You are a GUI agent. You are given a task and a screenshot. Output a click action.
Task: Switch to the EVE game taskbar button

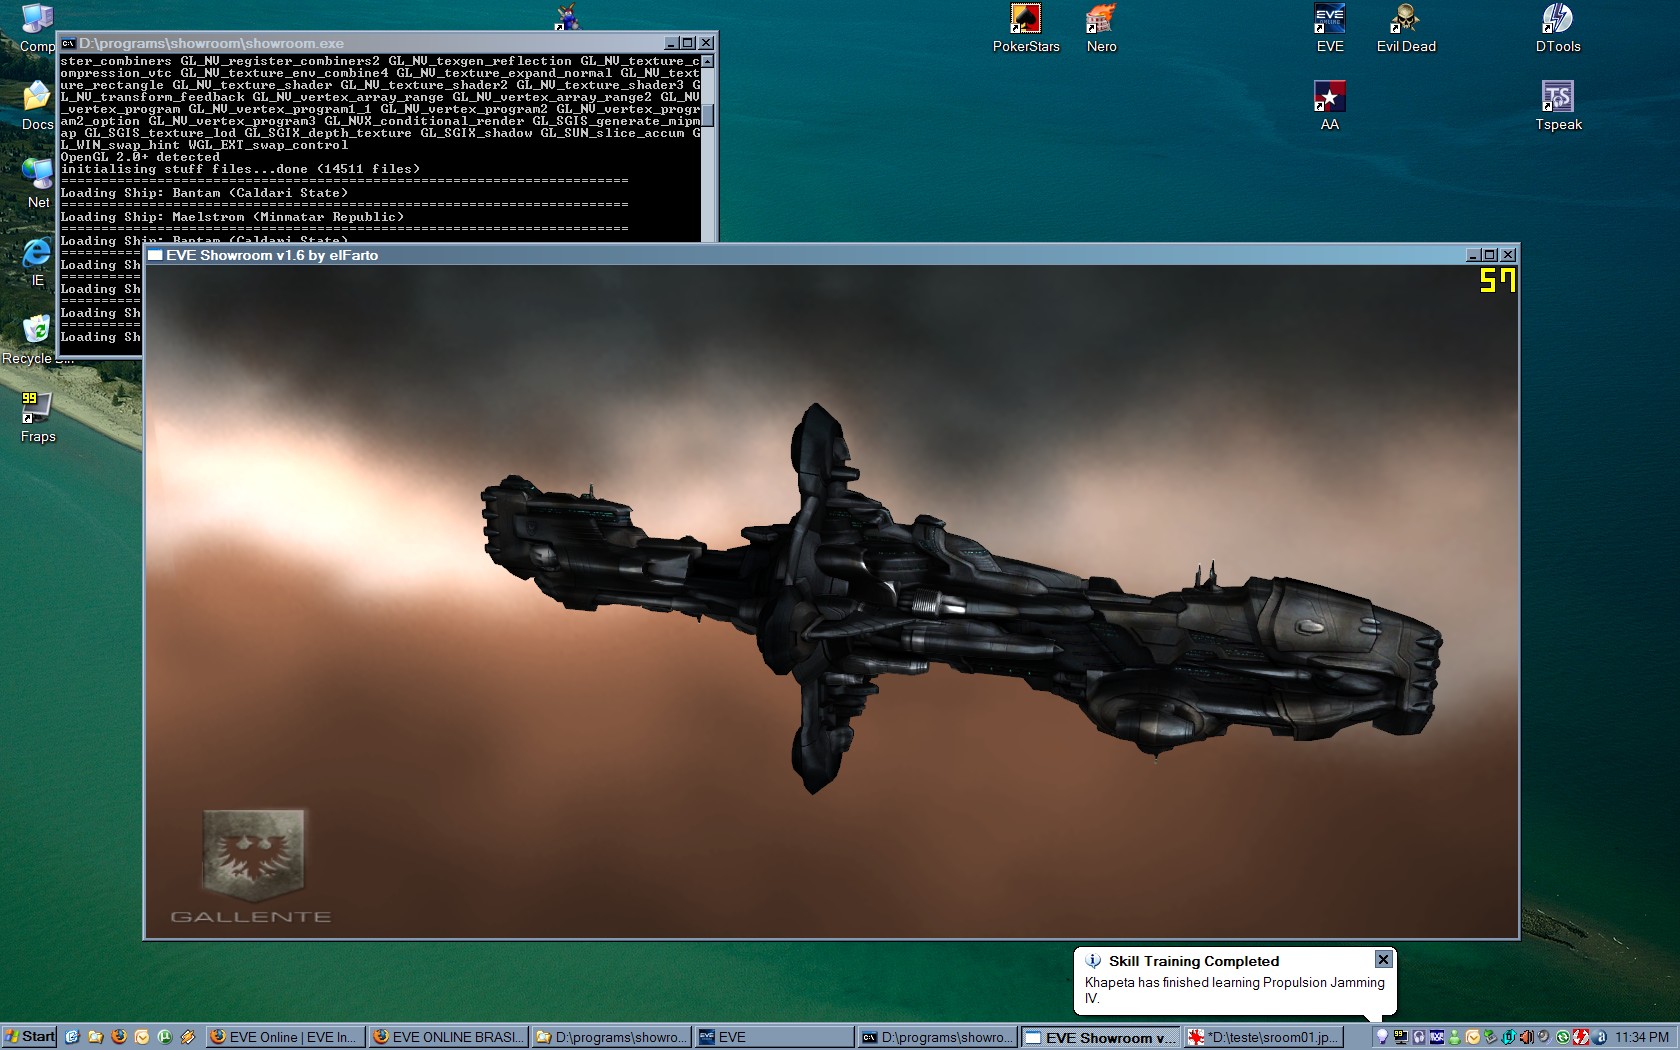[x=775, y=1037]
